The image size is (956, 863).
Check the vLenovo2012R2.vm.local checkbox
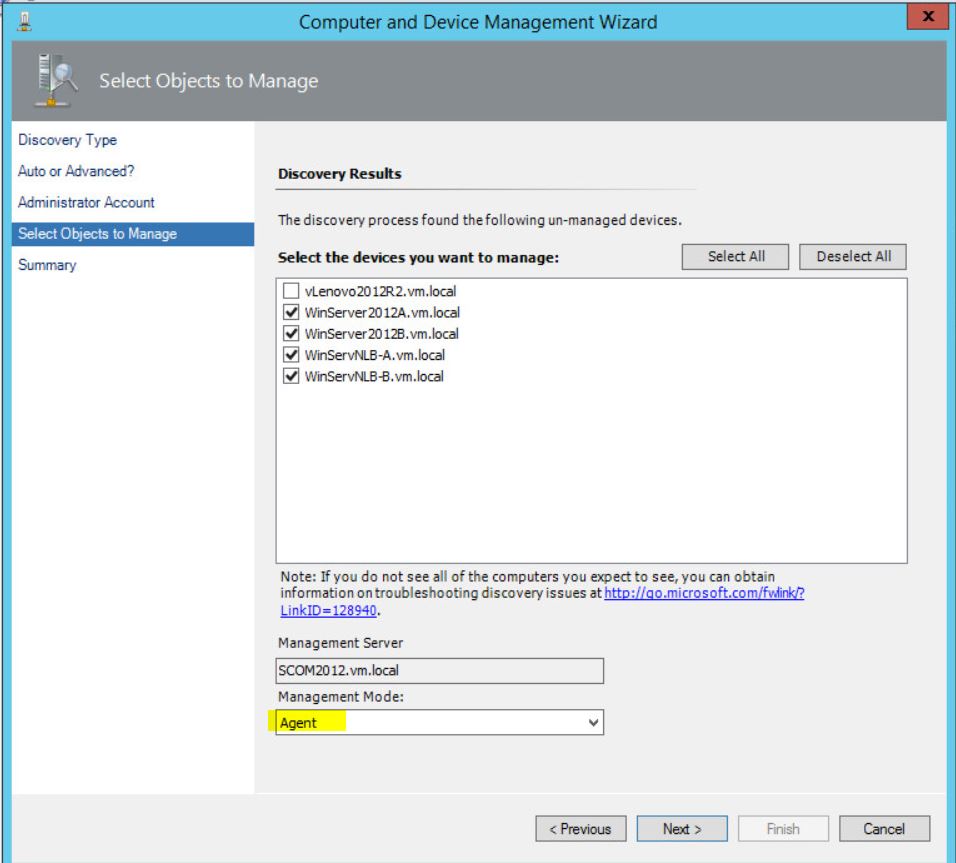click(x=292, y=291)
